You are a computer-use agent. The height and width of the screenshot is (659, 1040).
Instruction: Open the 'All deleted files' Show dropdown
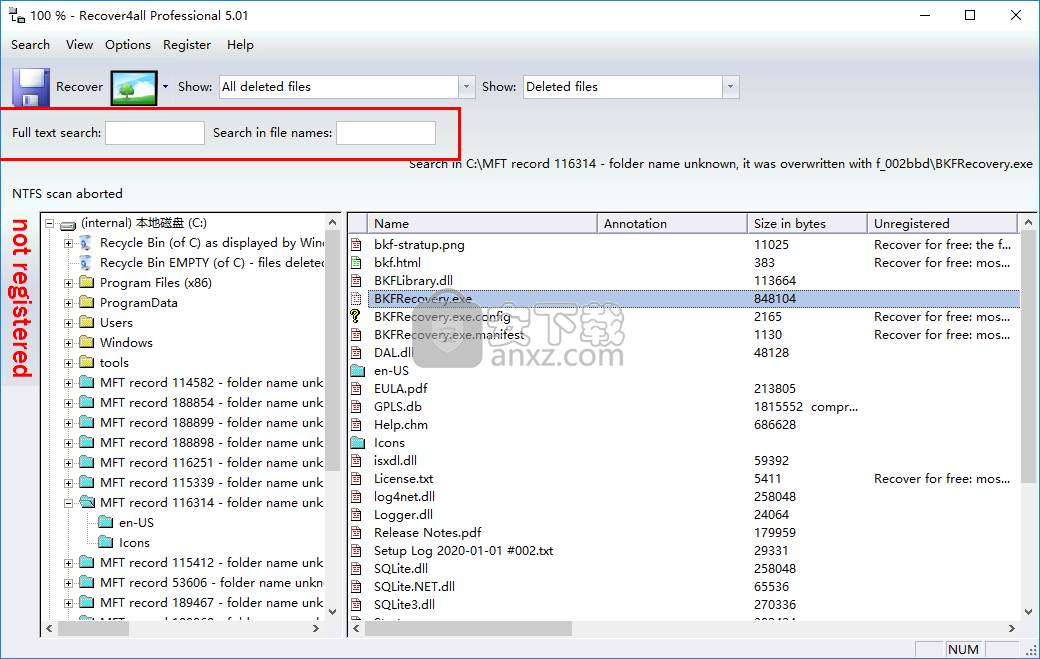466,87
